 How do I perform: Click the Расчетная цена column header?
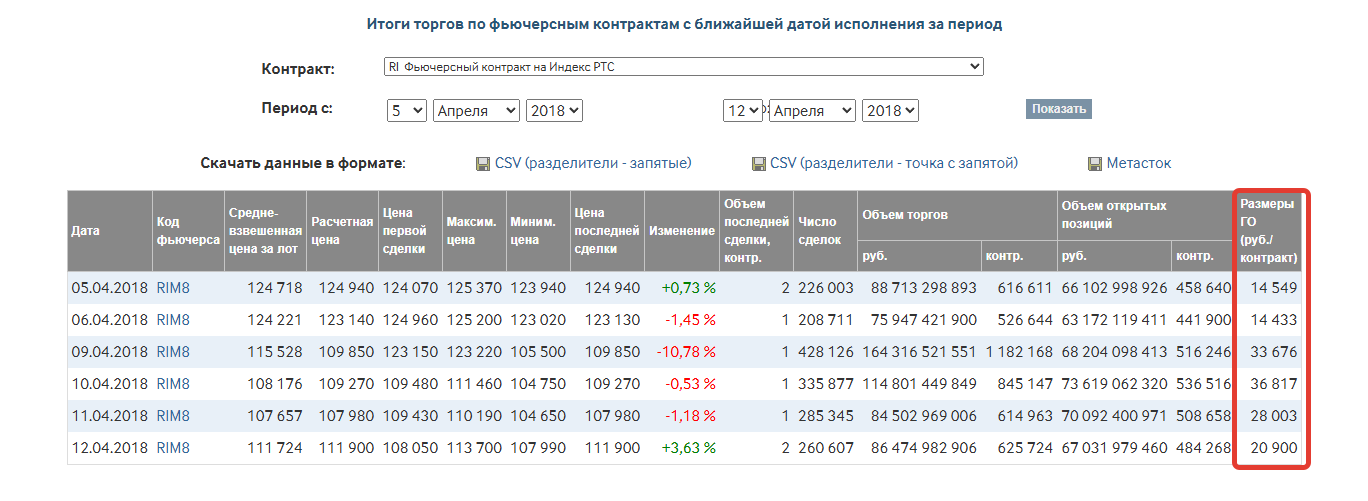[x=342, y=231]
